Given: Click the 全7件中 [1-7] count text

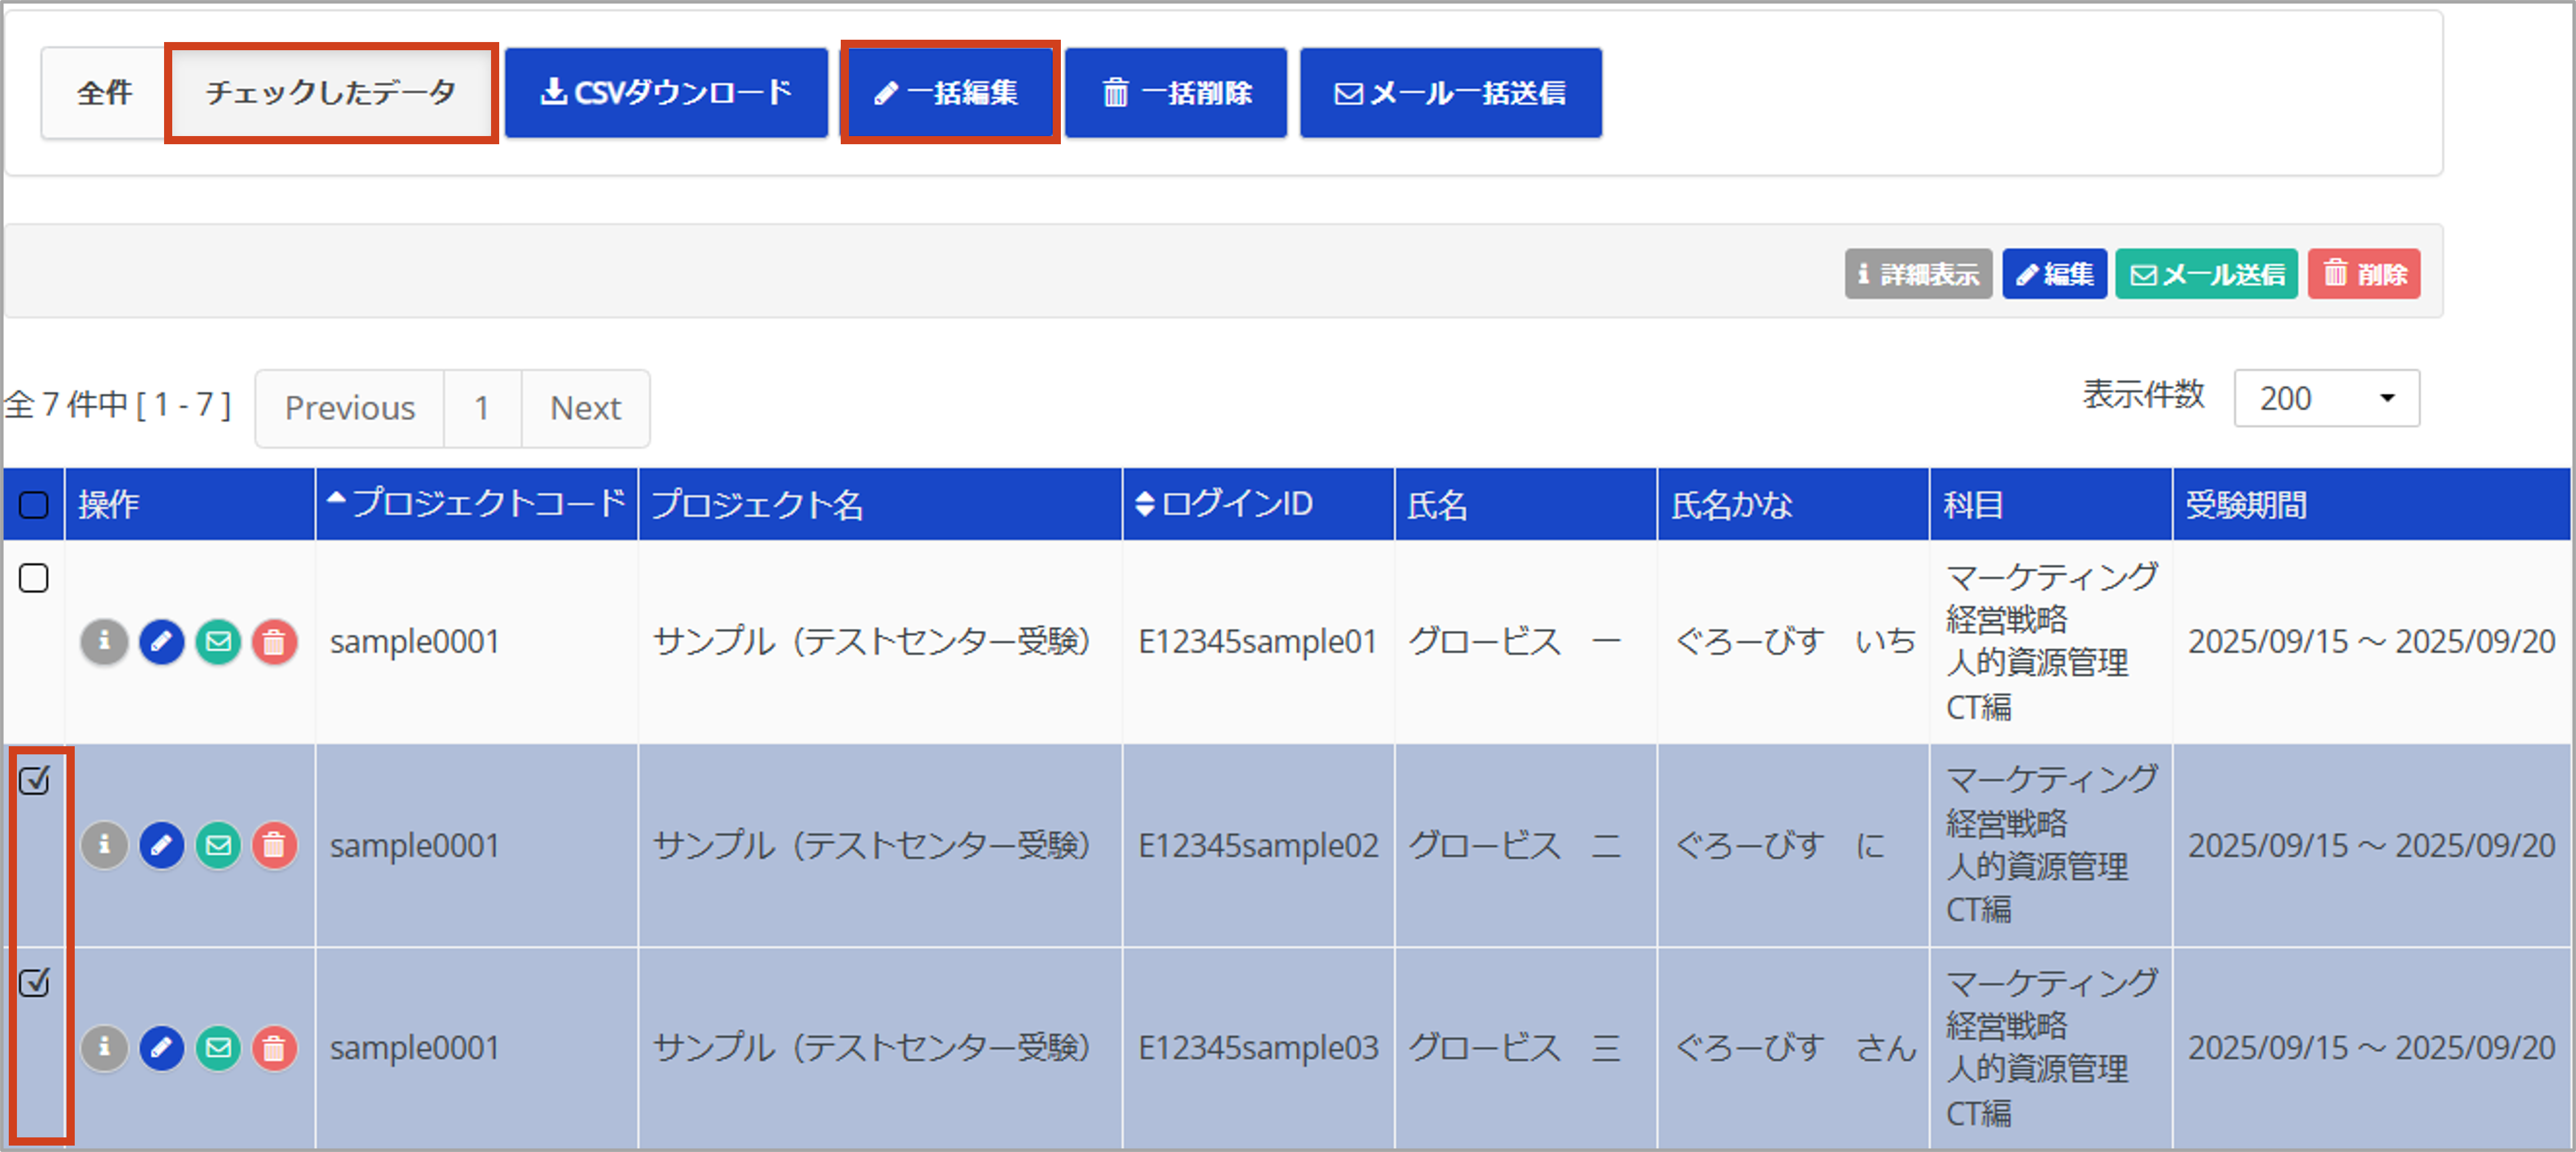Looking at the screenshot, I should [x=118, y=405].
